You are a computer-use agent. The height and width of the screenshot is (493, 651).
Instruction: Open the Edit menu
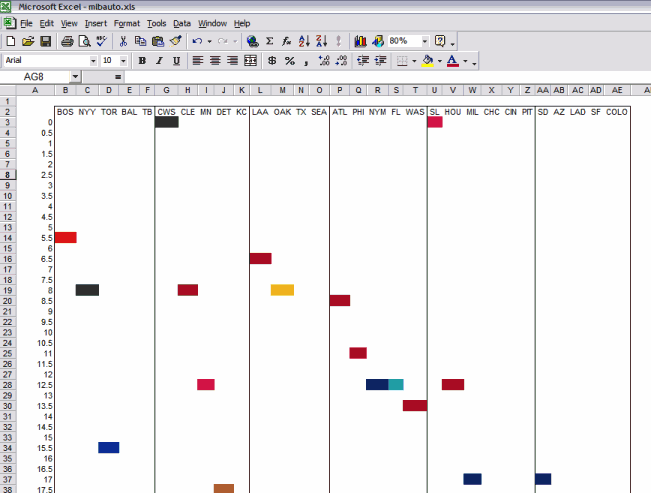tap(46, 23)
